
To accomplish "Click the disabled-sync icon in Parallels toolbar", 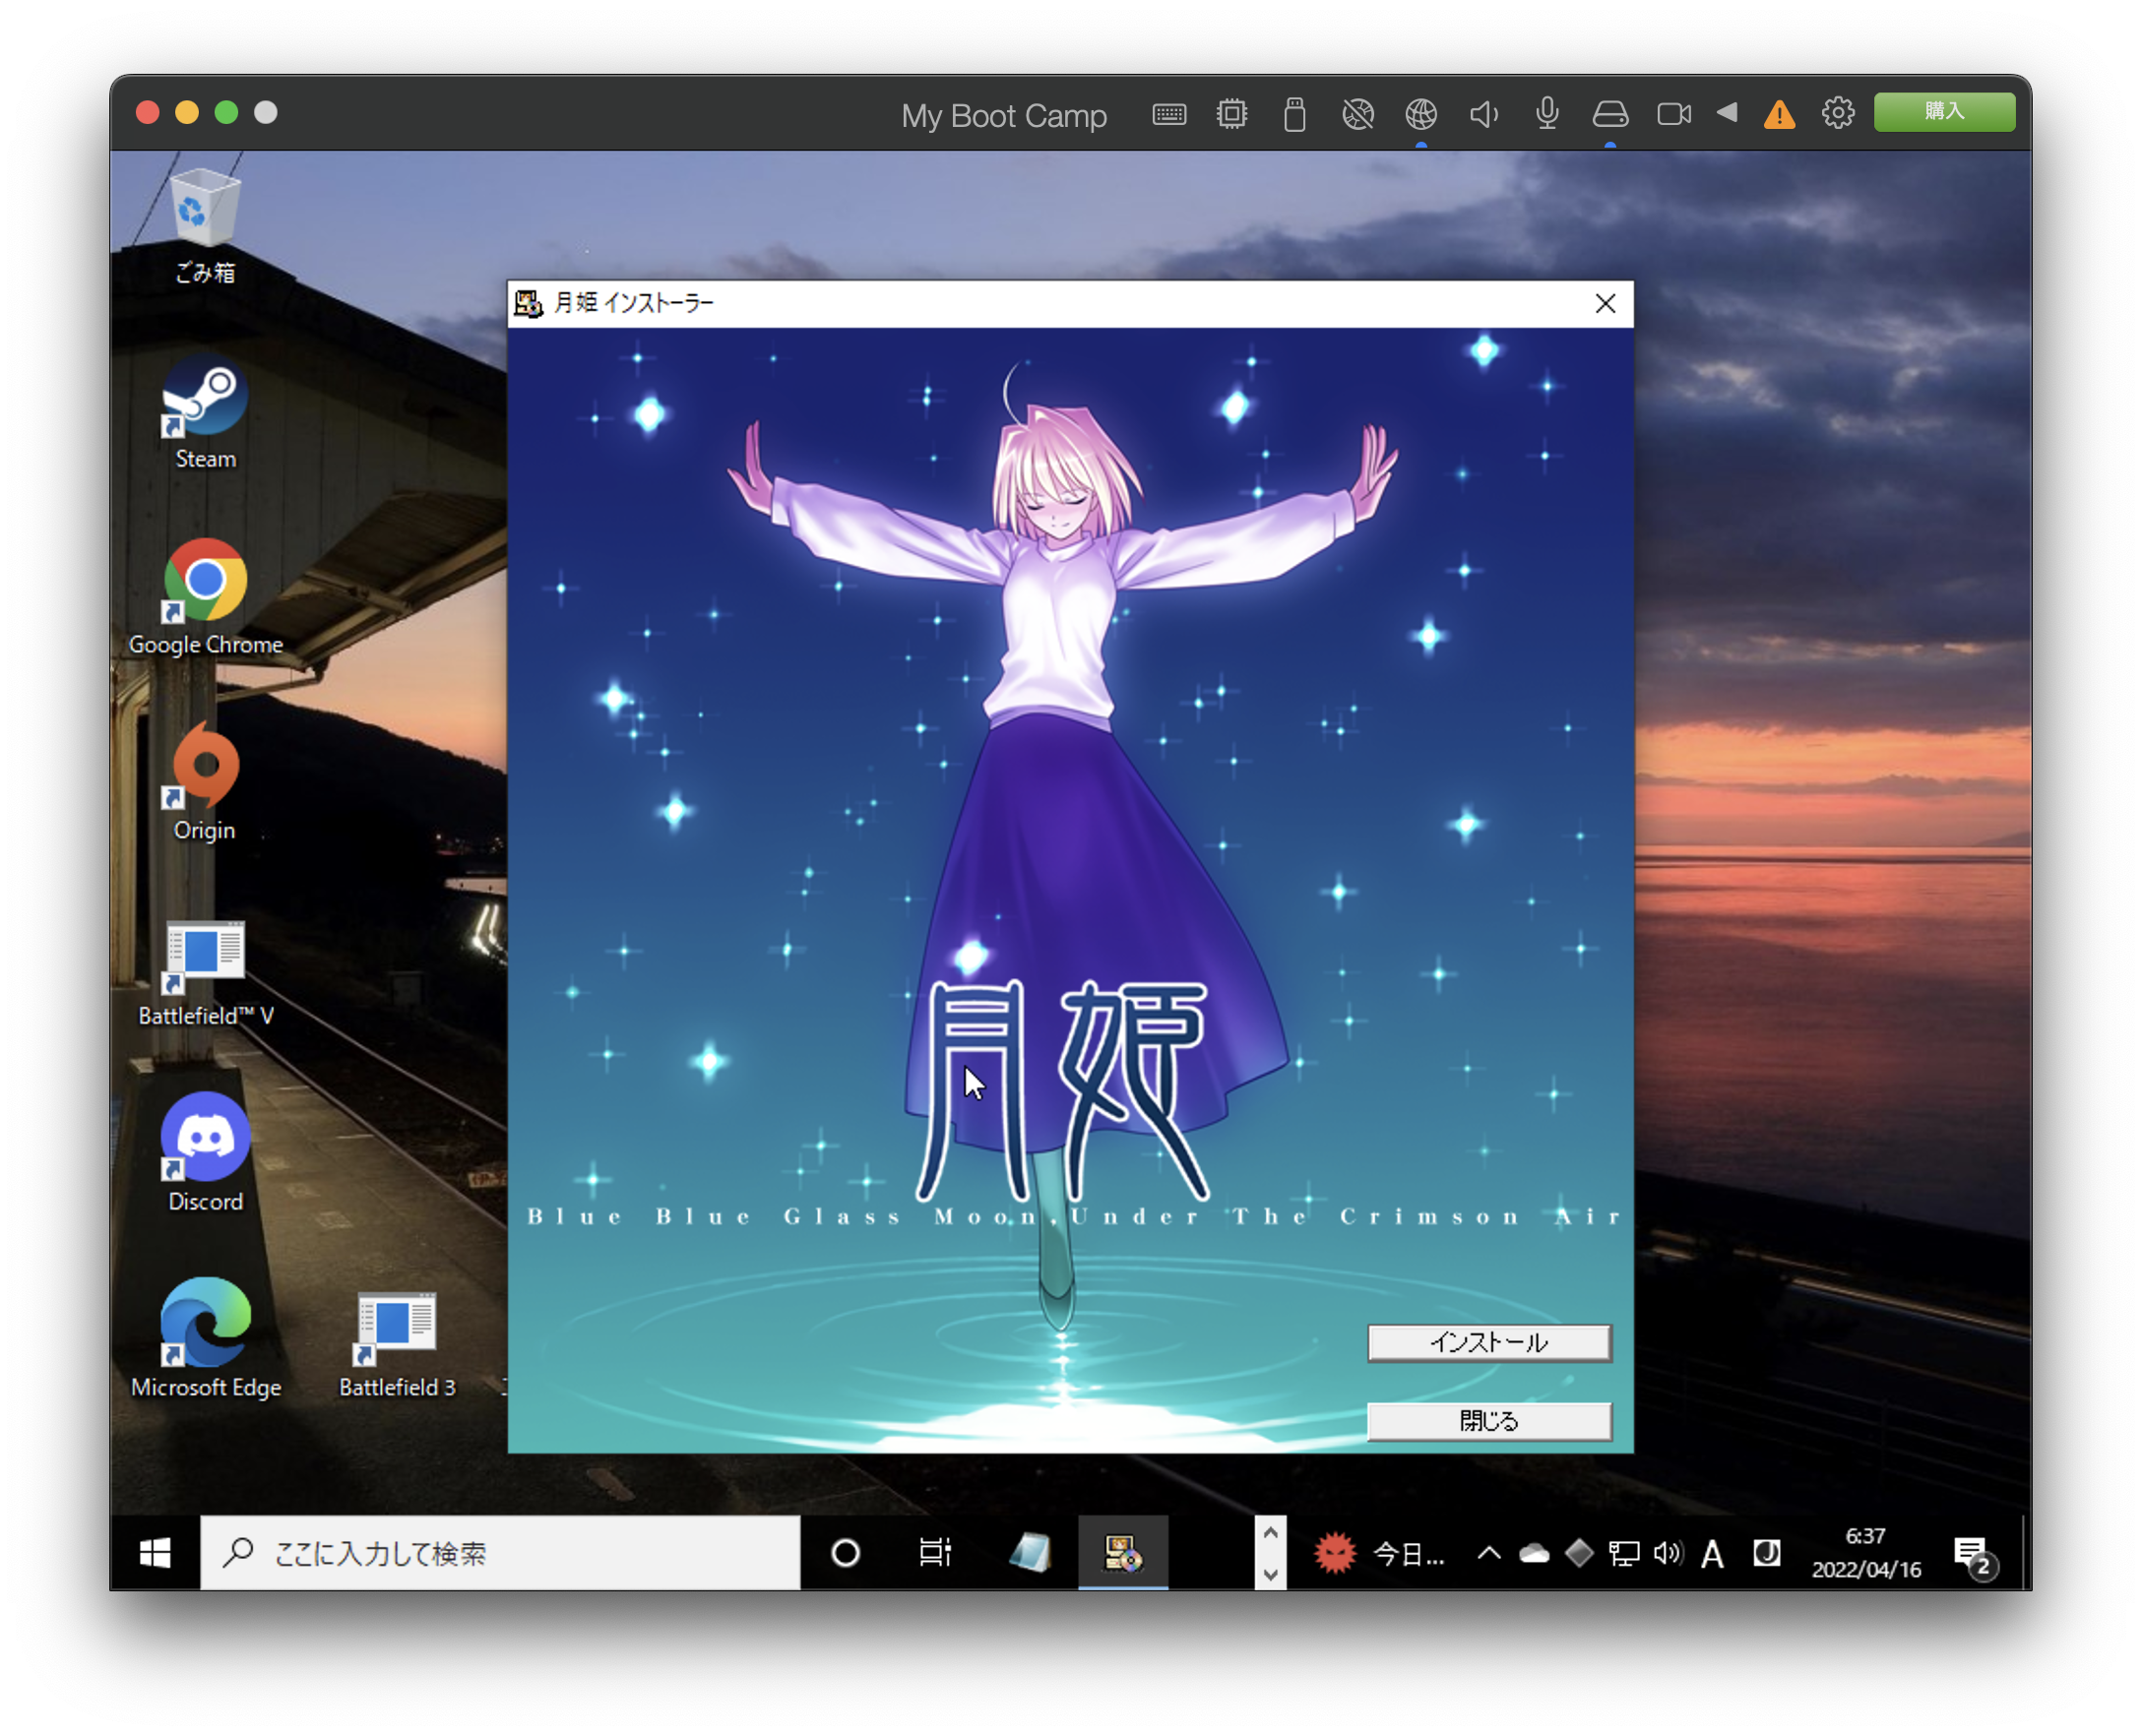I will coord(1357,114).
